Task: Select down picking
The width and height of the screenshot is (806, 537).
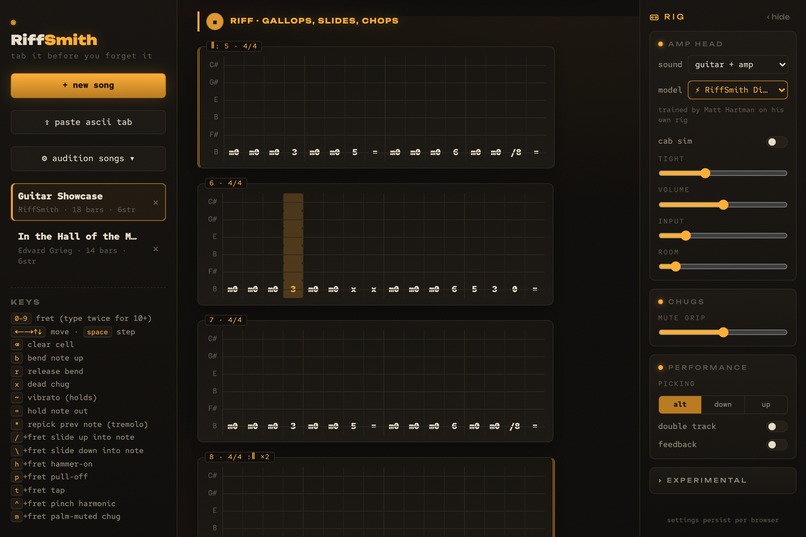Action: pos(723,404)
